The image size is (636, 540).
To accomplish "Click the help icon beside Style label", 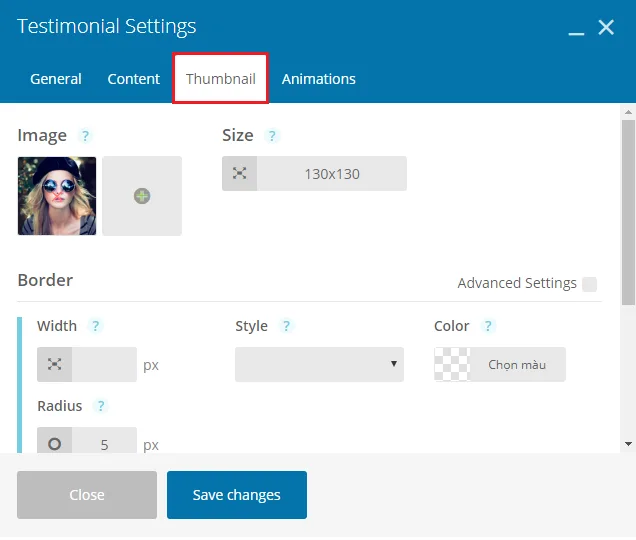I will 286,326.
